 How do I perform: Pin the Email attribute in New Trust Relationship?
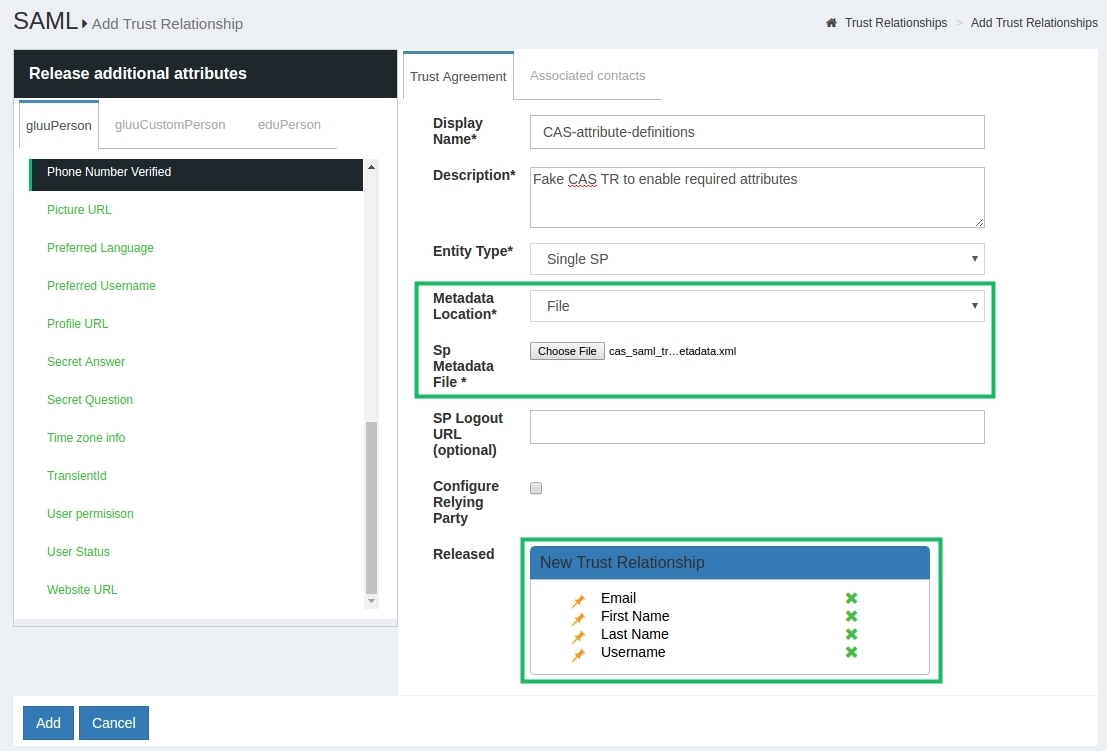pos(577,598)
